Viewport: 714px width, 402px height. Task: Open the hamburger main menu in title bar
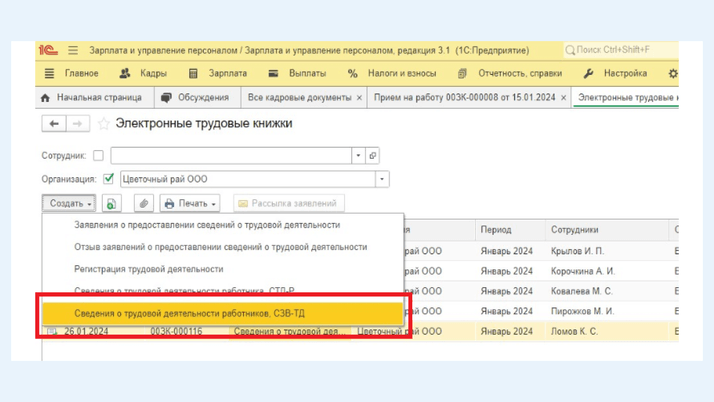coord(73,50)
